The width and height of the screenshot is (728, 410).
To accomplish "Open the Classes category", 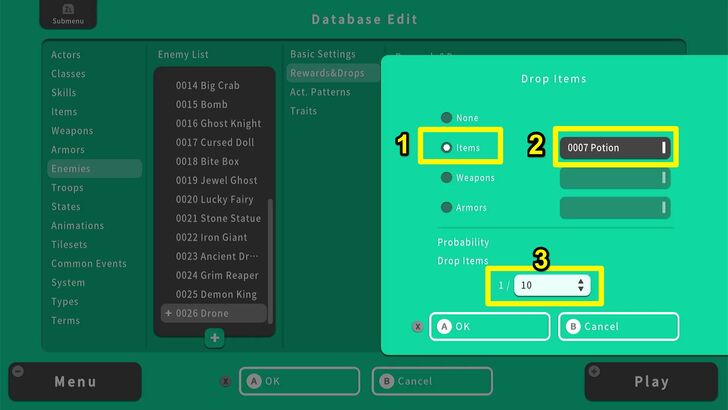I will (x=68, y=74).
